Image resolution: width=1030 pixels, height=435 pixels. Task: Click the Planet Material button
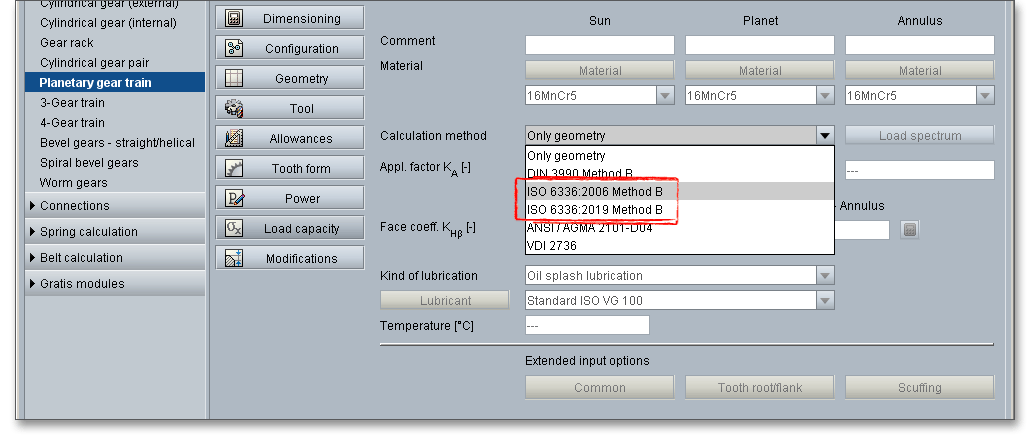click(x=760, y=70)
